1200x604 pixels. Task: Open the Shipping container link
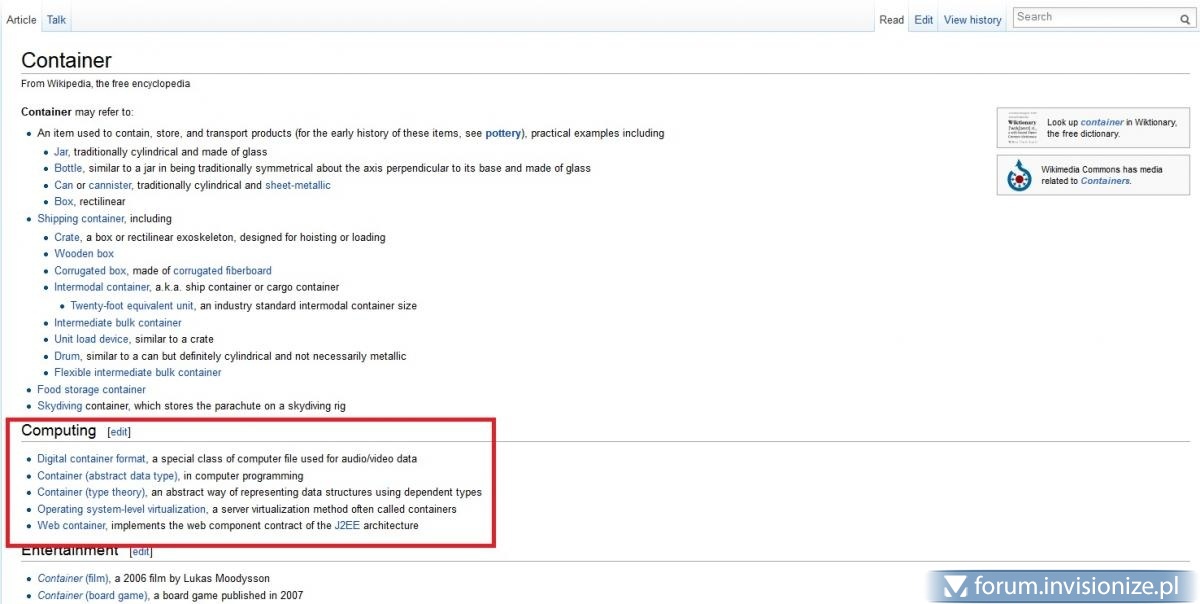pos(81,218)
